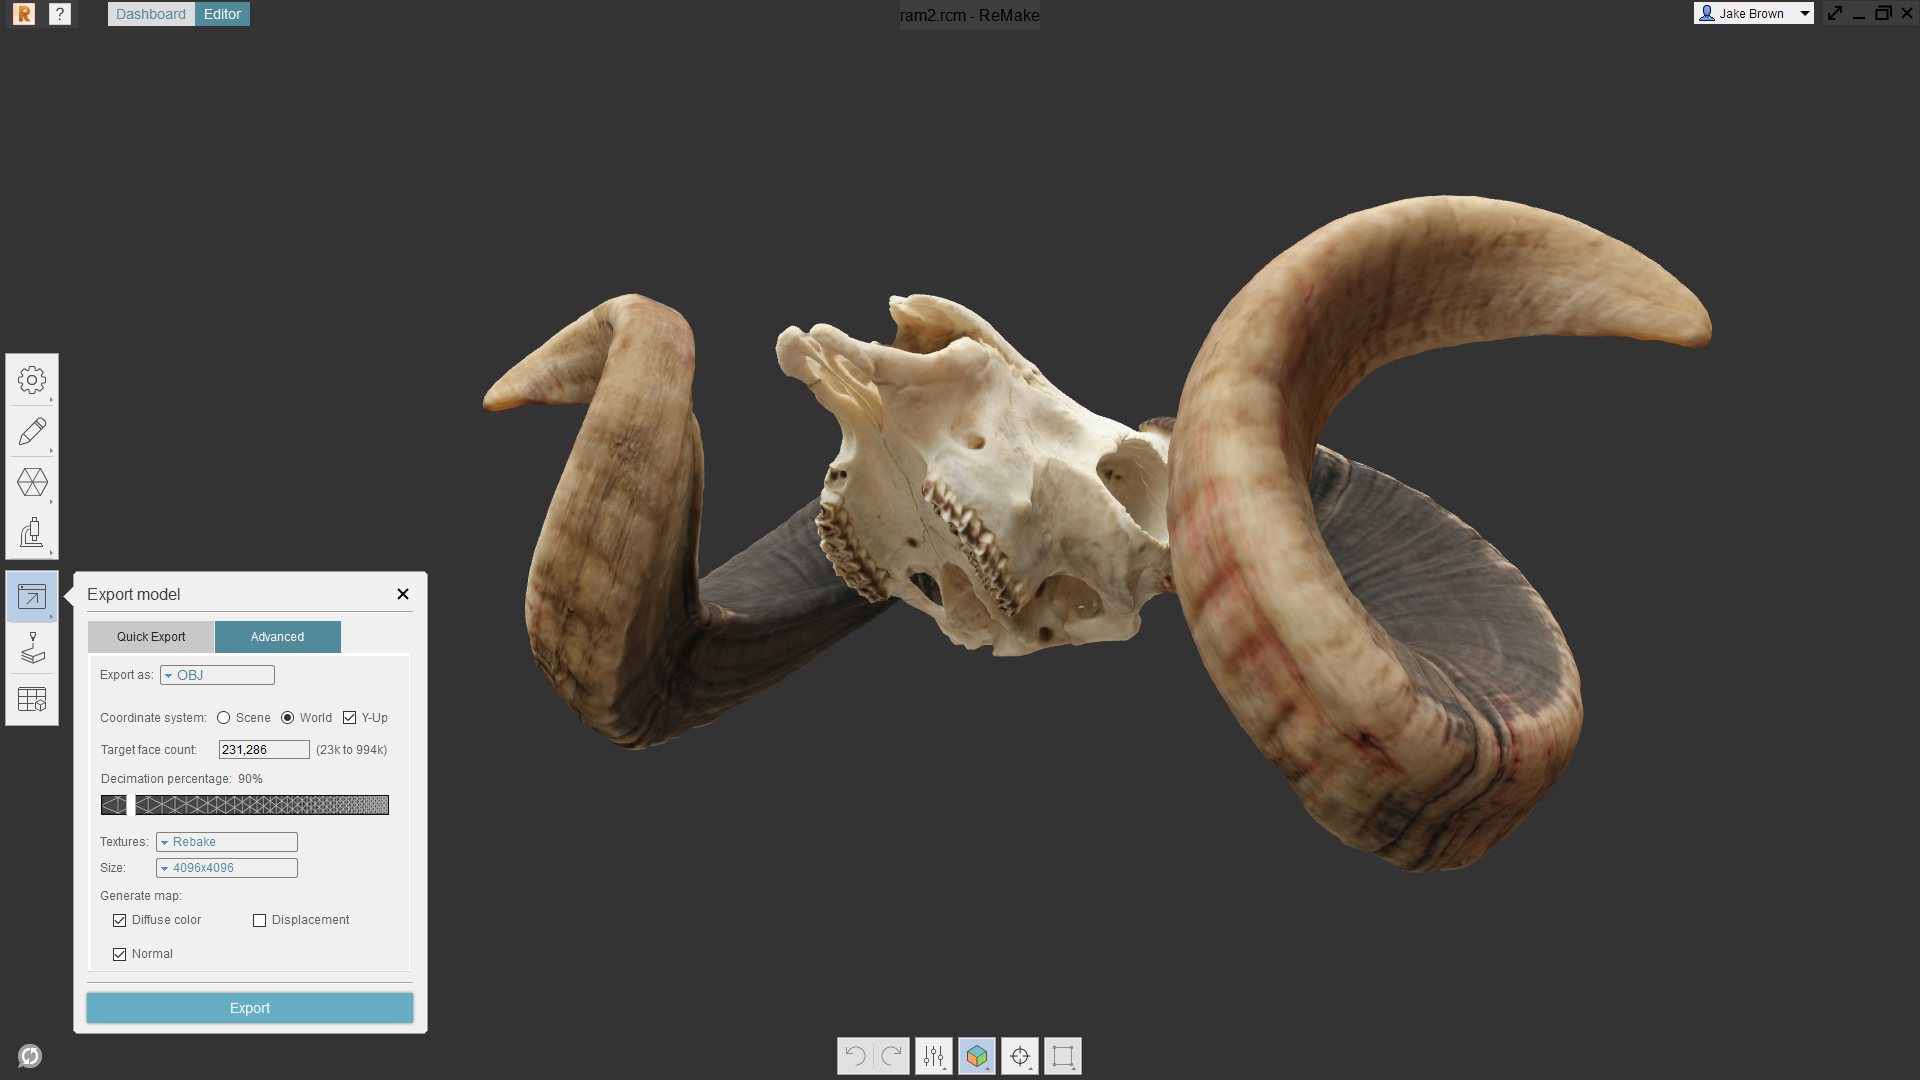Change texture size via 4096x4096 dropdown

point(226,867)
